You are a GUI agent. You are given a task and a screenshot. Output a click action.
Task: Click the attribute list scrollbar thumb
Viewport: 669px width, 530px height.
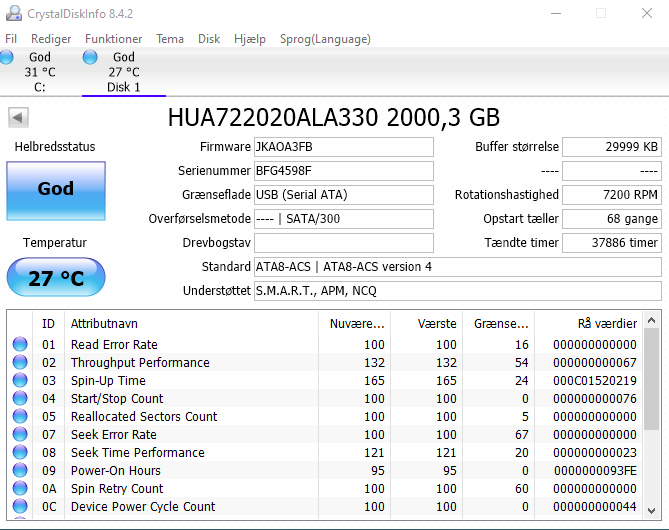652,379
